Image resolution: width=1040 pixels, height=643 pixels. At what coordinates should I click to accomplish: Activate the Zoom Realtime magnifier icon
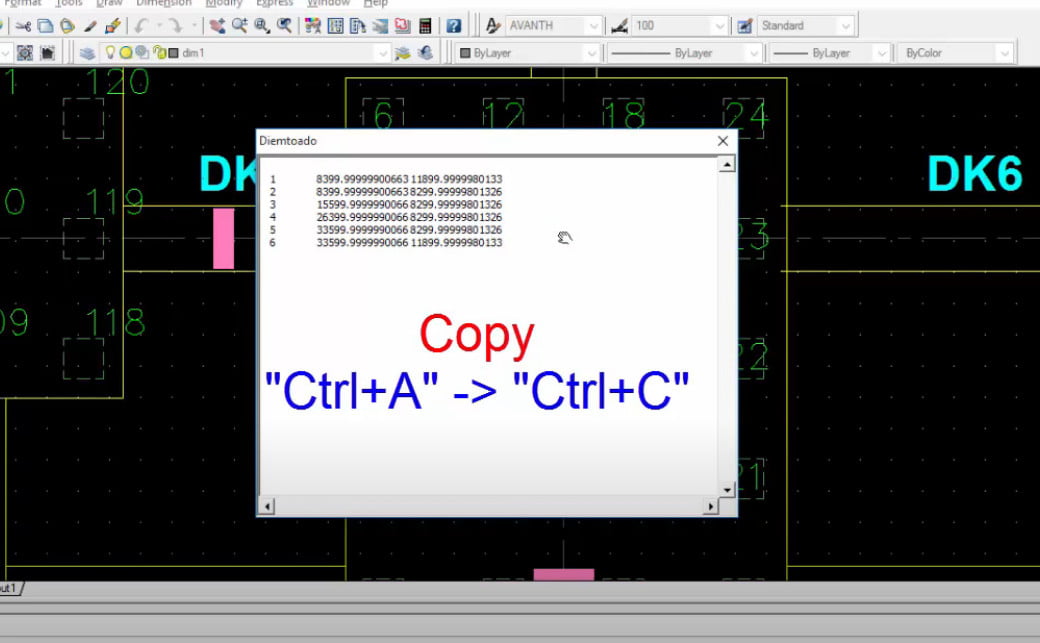(x=239, y=26)
